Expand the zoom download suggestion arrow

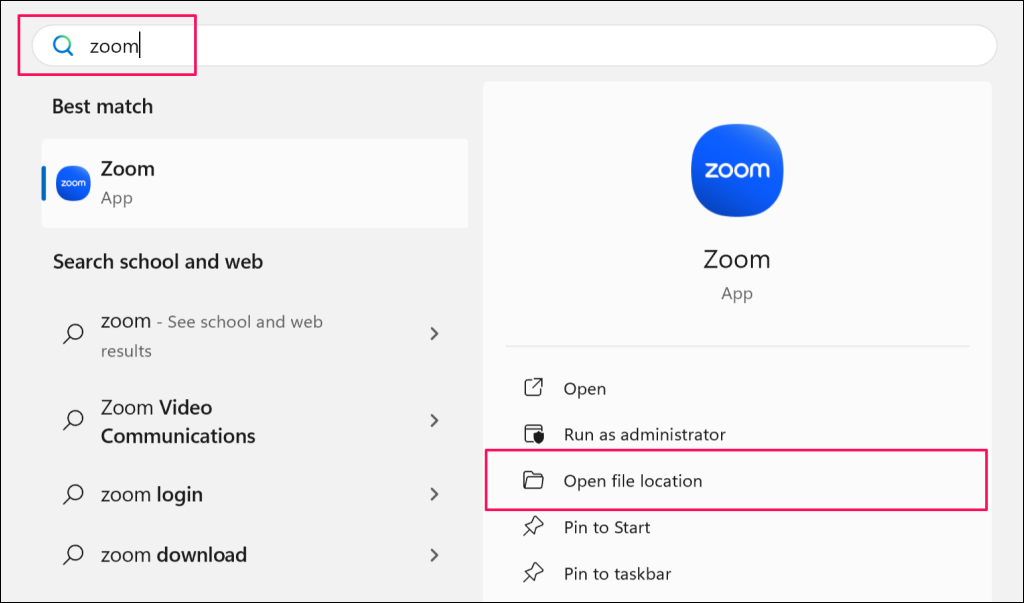coord(434,554)
